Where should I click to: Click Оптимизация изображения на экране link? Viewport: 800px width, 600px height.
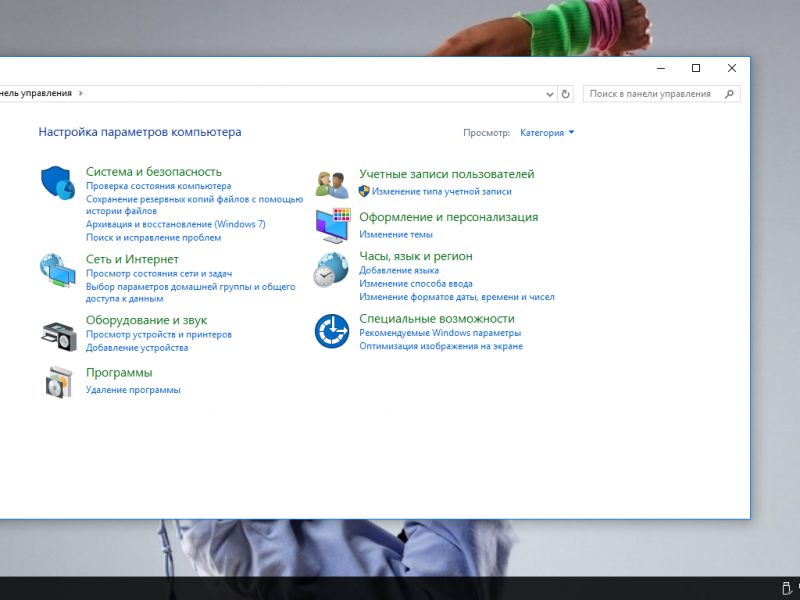click(441, 346)
